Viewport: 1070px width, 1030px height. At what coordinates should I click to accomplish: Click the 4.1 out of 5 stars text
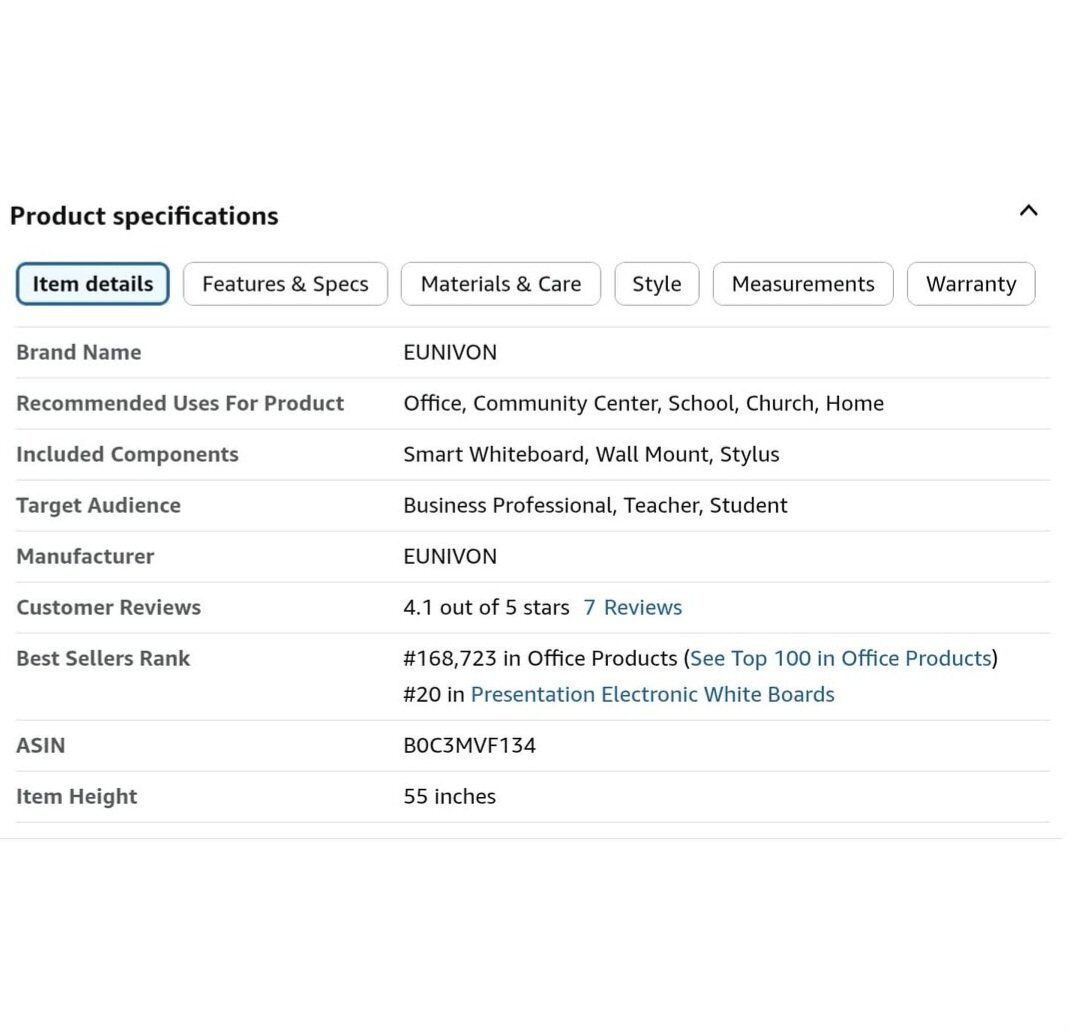coord(486,608)
